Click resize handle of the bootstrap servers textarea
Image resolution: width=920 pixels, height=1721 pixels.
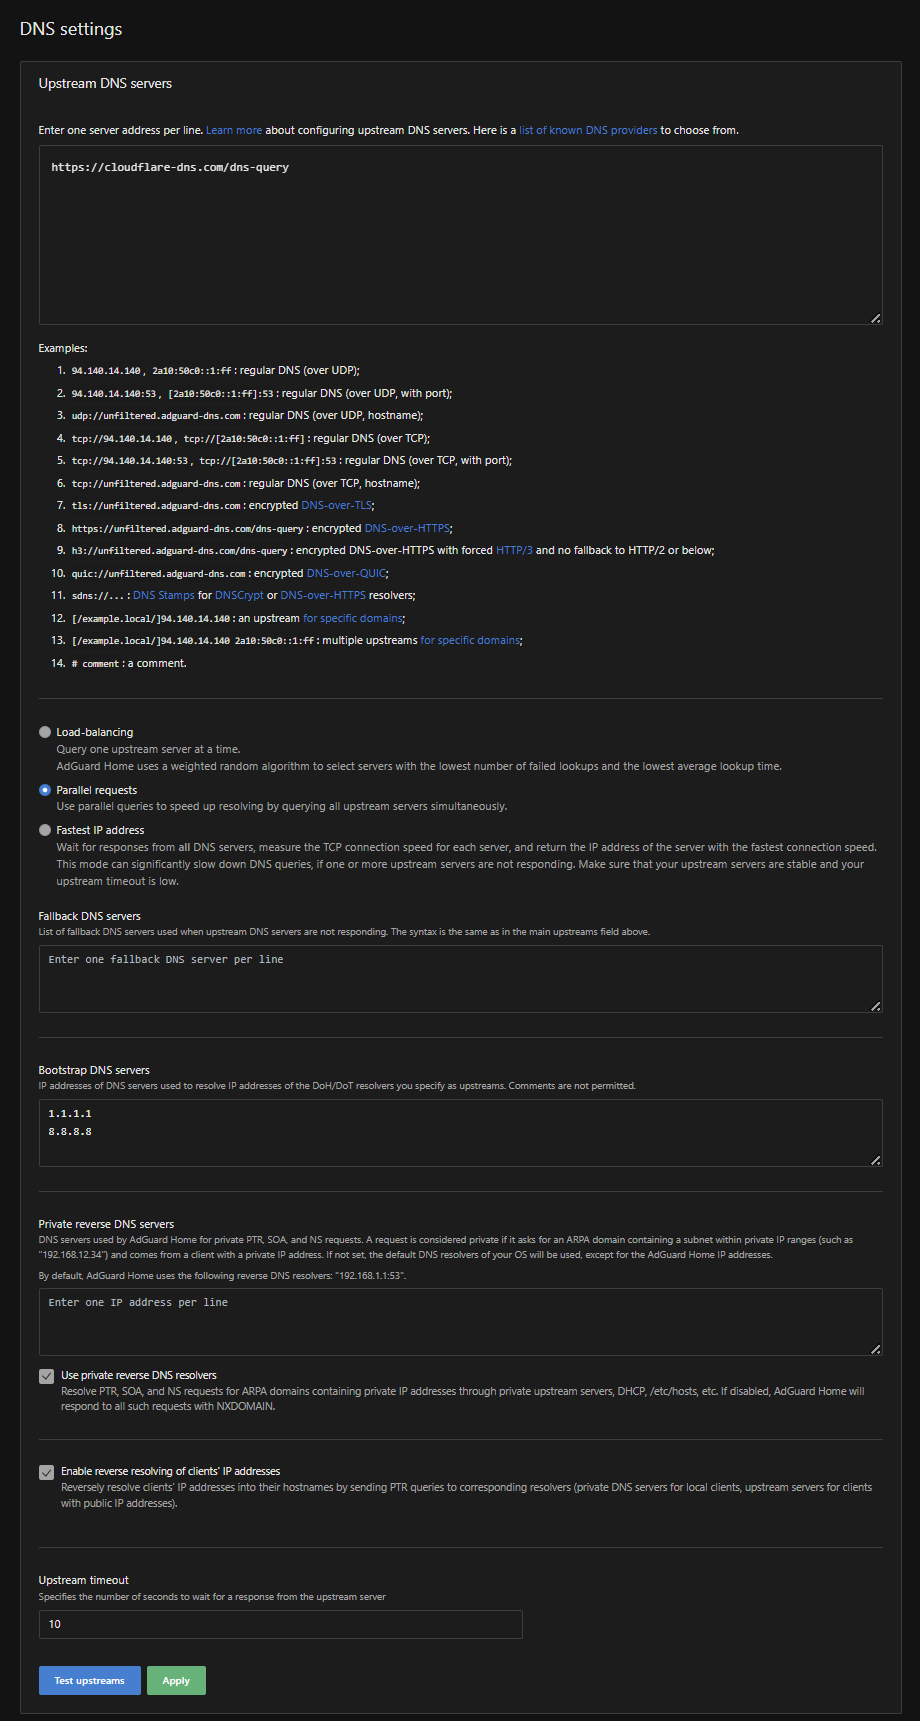pos(876,1160)
